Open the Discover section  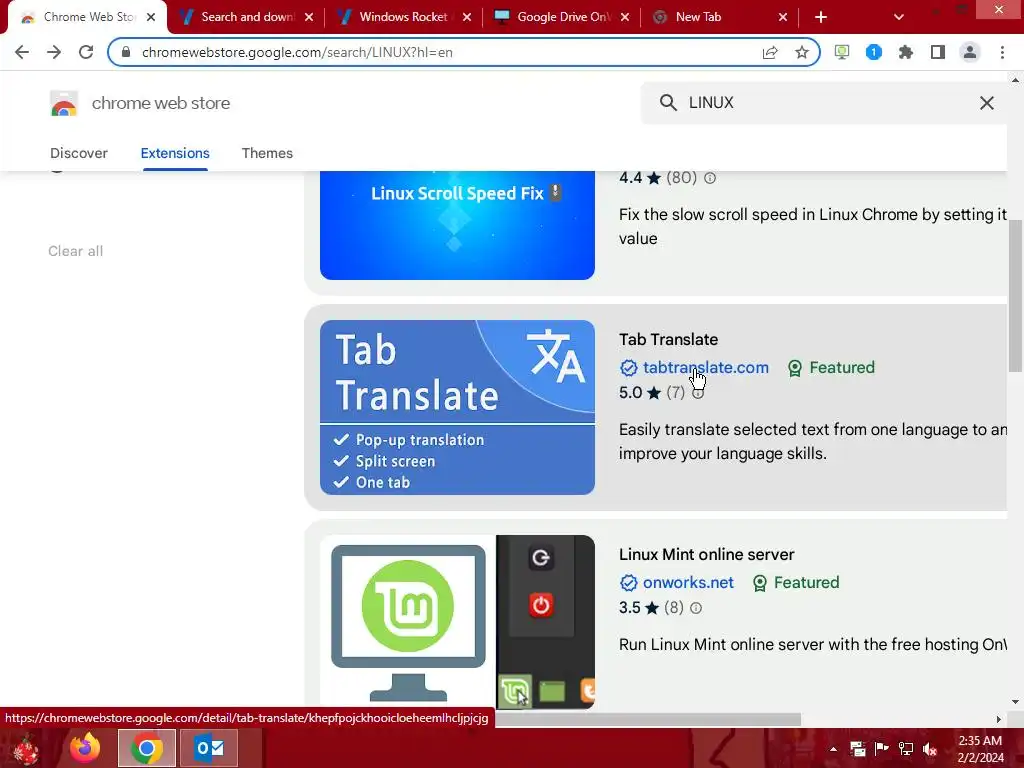tap(78, 153)
